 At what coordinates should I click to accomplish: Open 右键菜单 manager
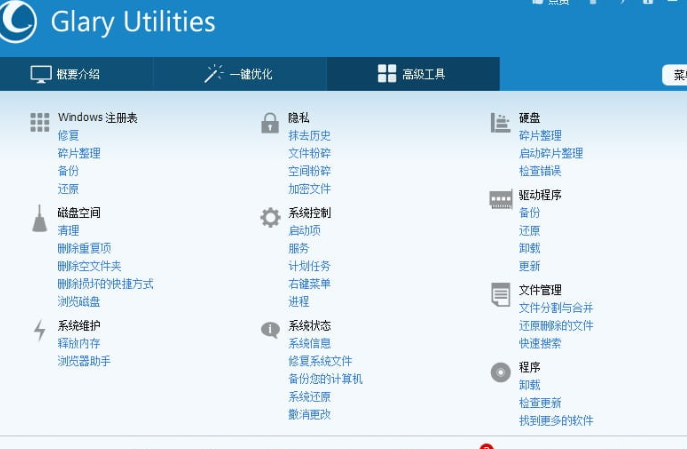click(x=309, y=284)
